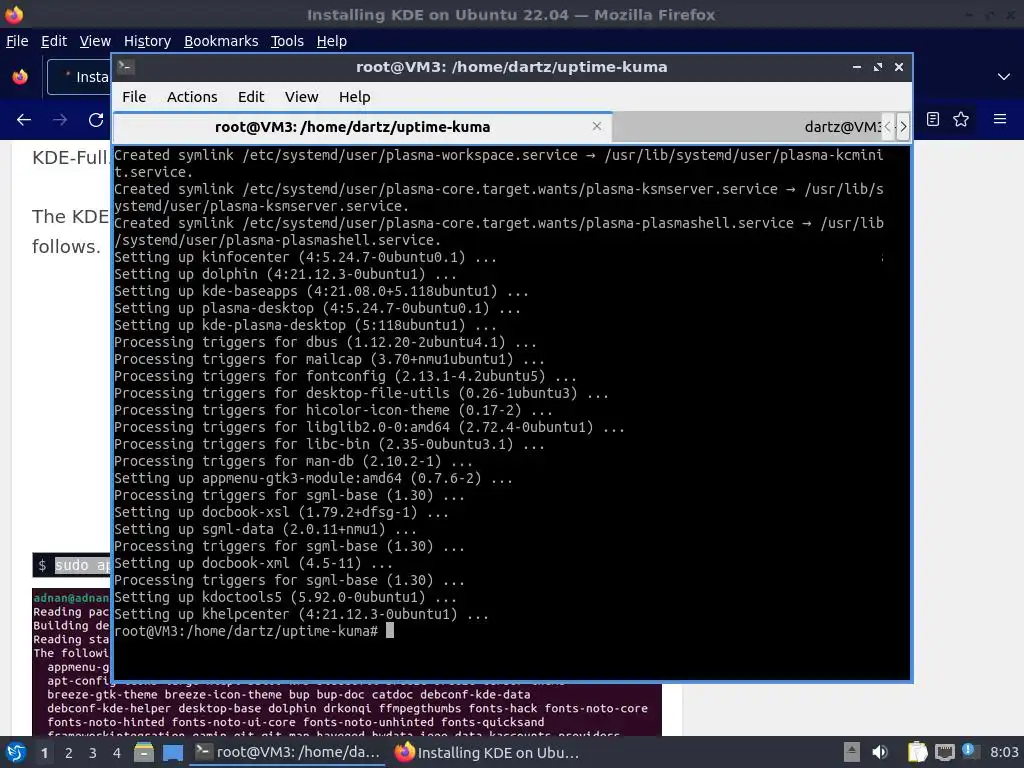This screenshot has width=1024, height=768.
Task: Open Firefox hamburger application menu
Action: click(1000, 119)
